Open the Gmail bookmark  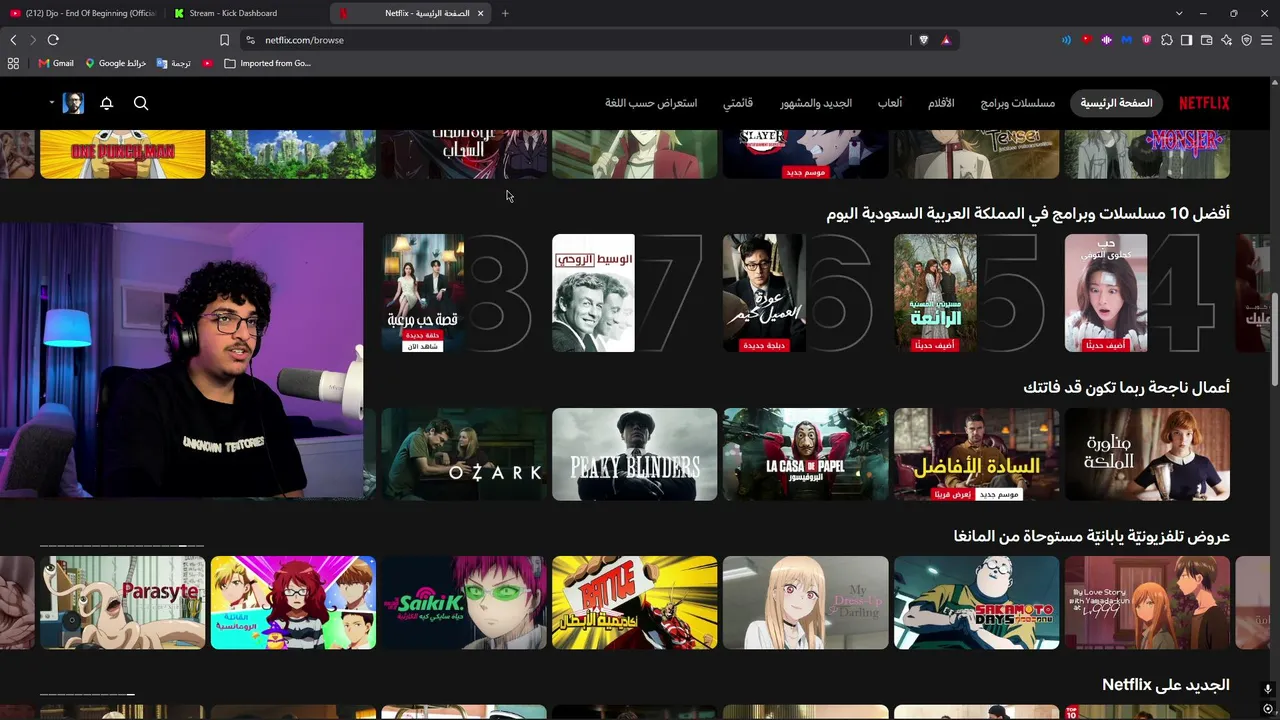tap(56, 63)
